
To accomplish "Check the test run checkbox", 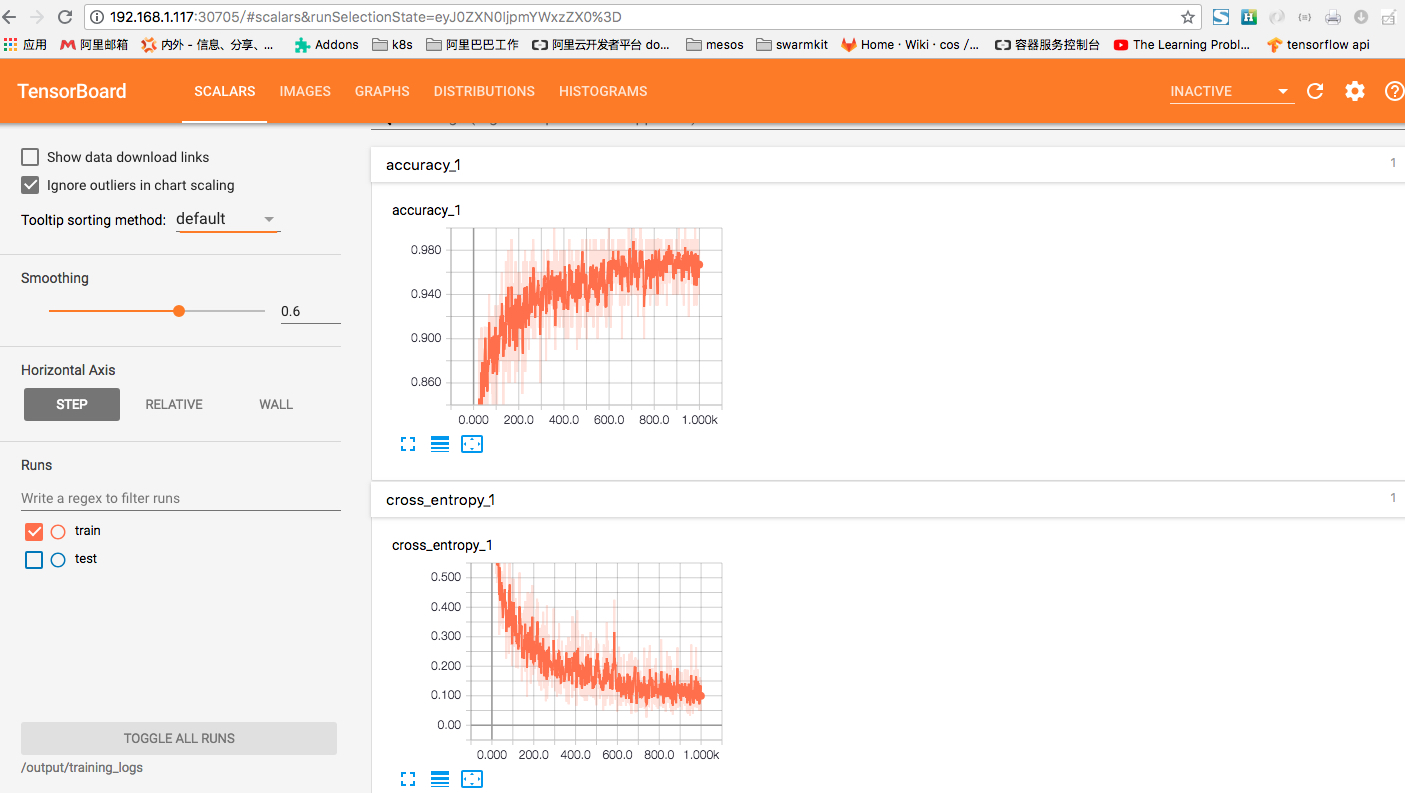I will (x=34, y=560).
